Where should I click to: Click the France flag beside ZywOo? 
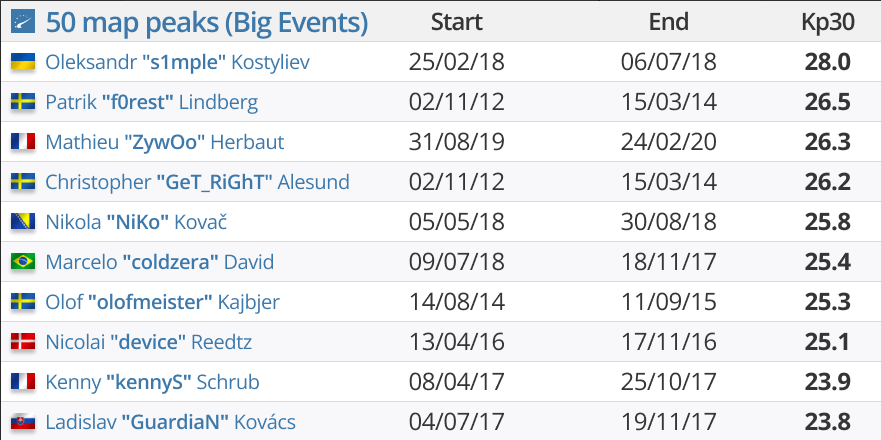tap(23, 142)
